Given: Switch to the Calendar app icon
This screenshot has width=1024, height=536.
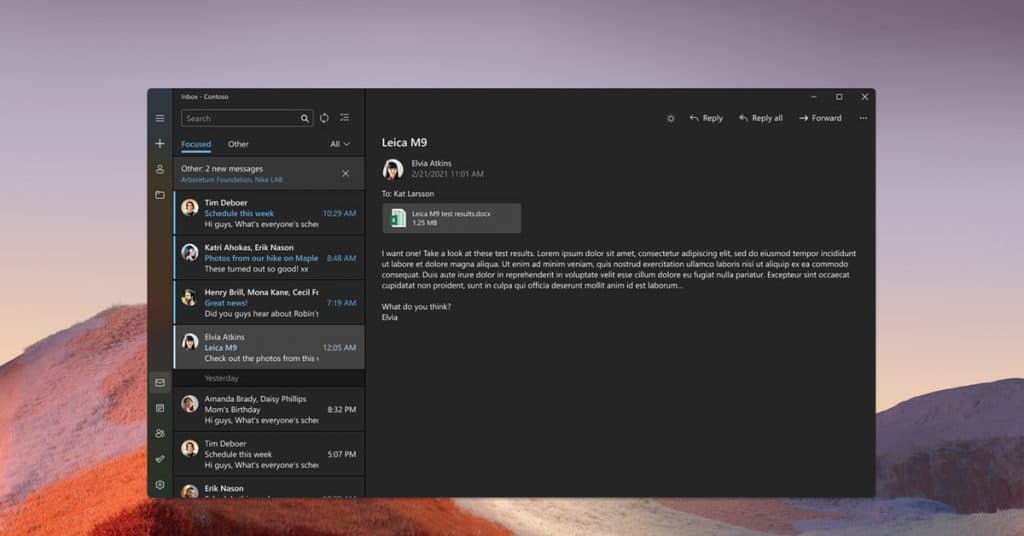Looking at the screenshot, I should [159, 408].
